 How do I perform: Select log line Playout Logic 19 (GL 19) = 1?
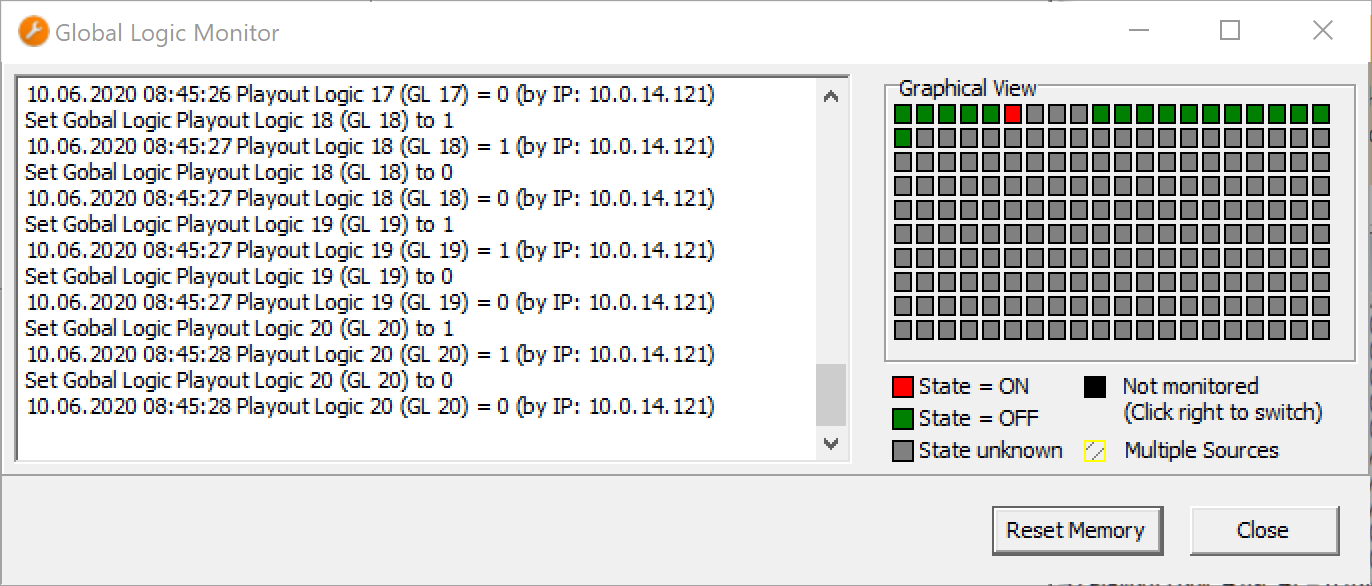click(x=370, y=251)
